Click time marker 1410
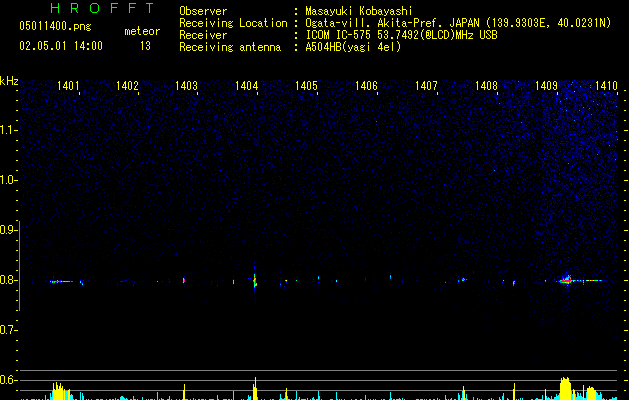This screenshot has height=400, width=629. coord(606,86)
